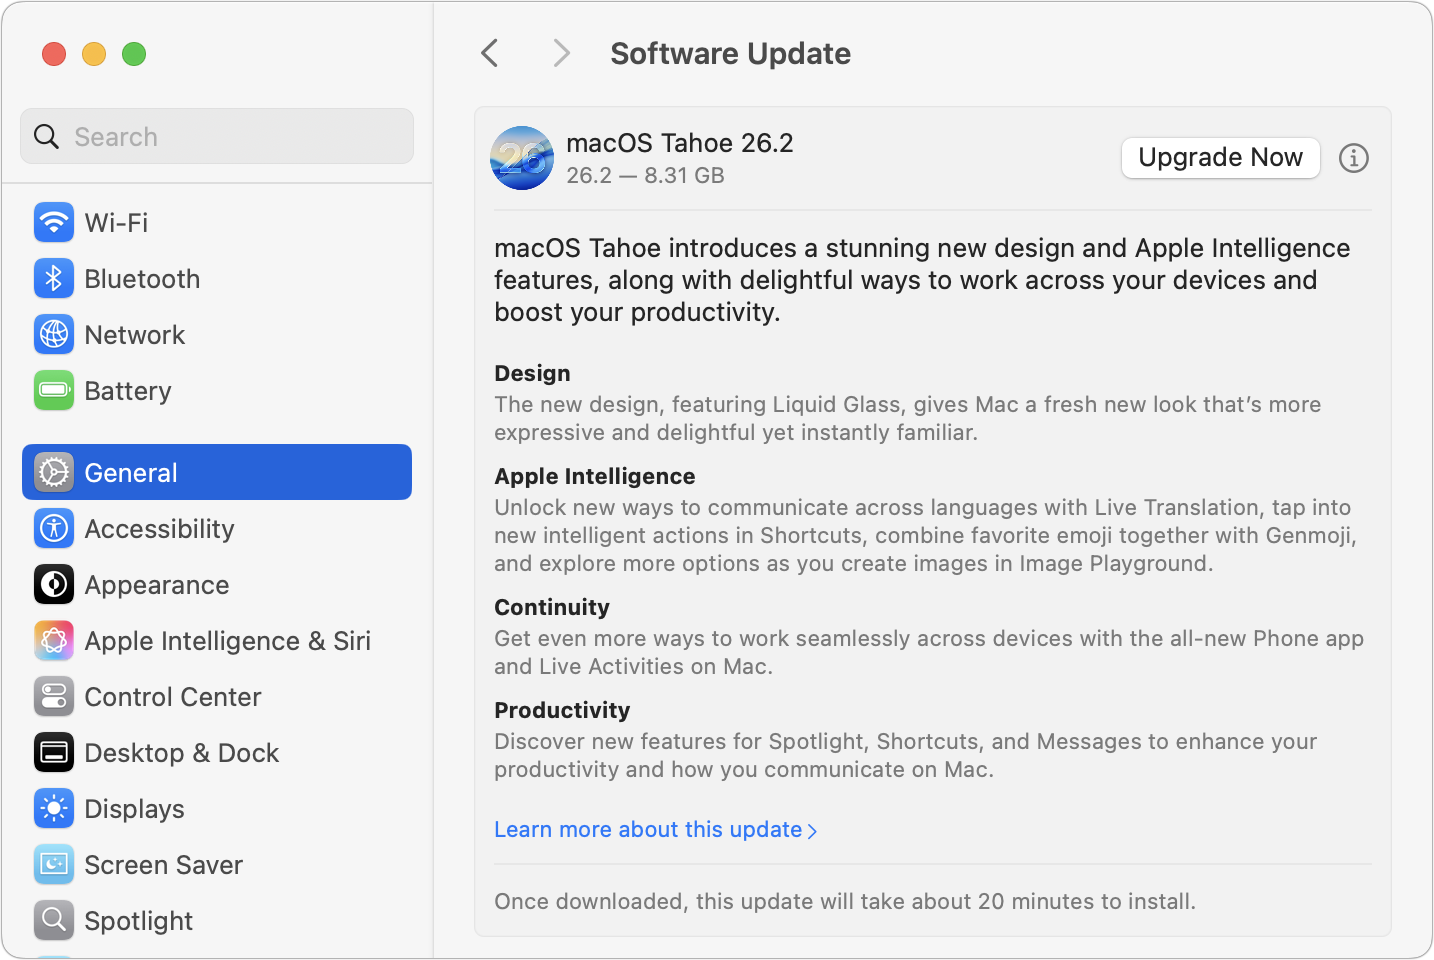The height and width of the screenshot is (960, 1434).
Task: Click the Appearance icon
Action: tap(54, 584)
